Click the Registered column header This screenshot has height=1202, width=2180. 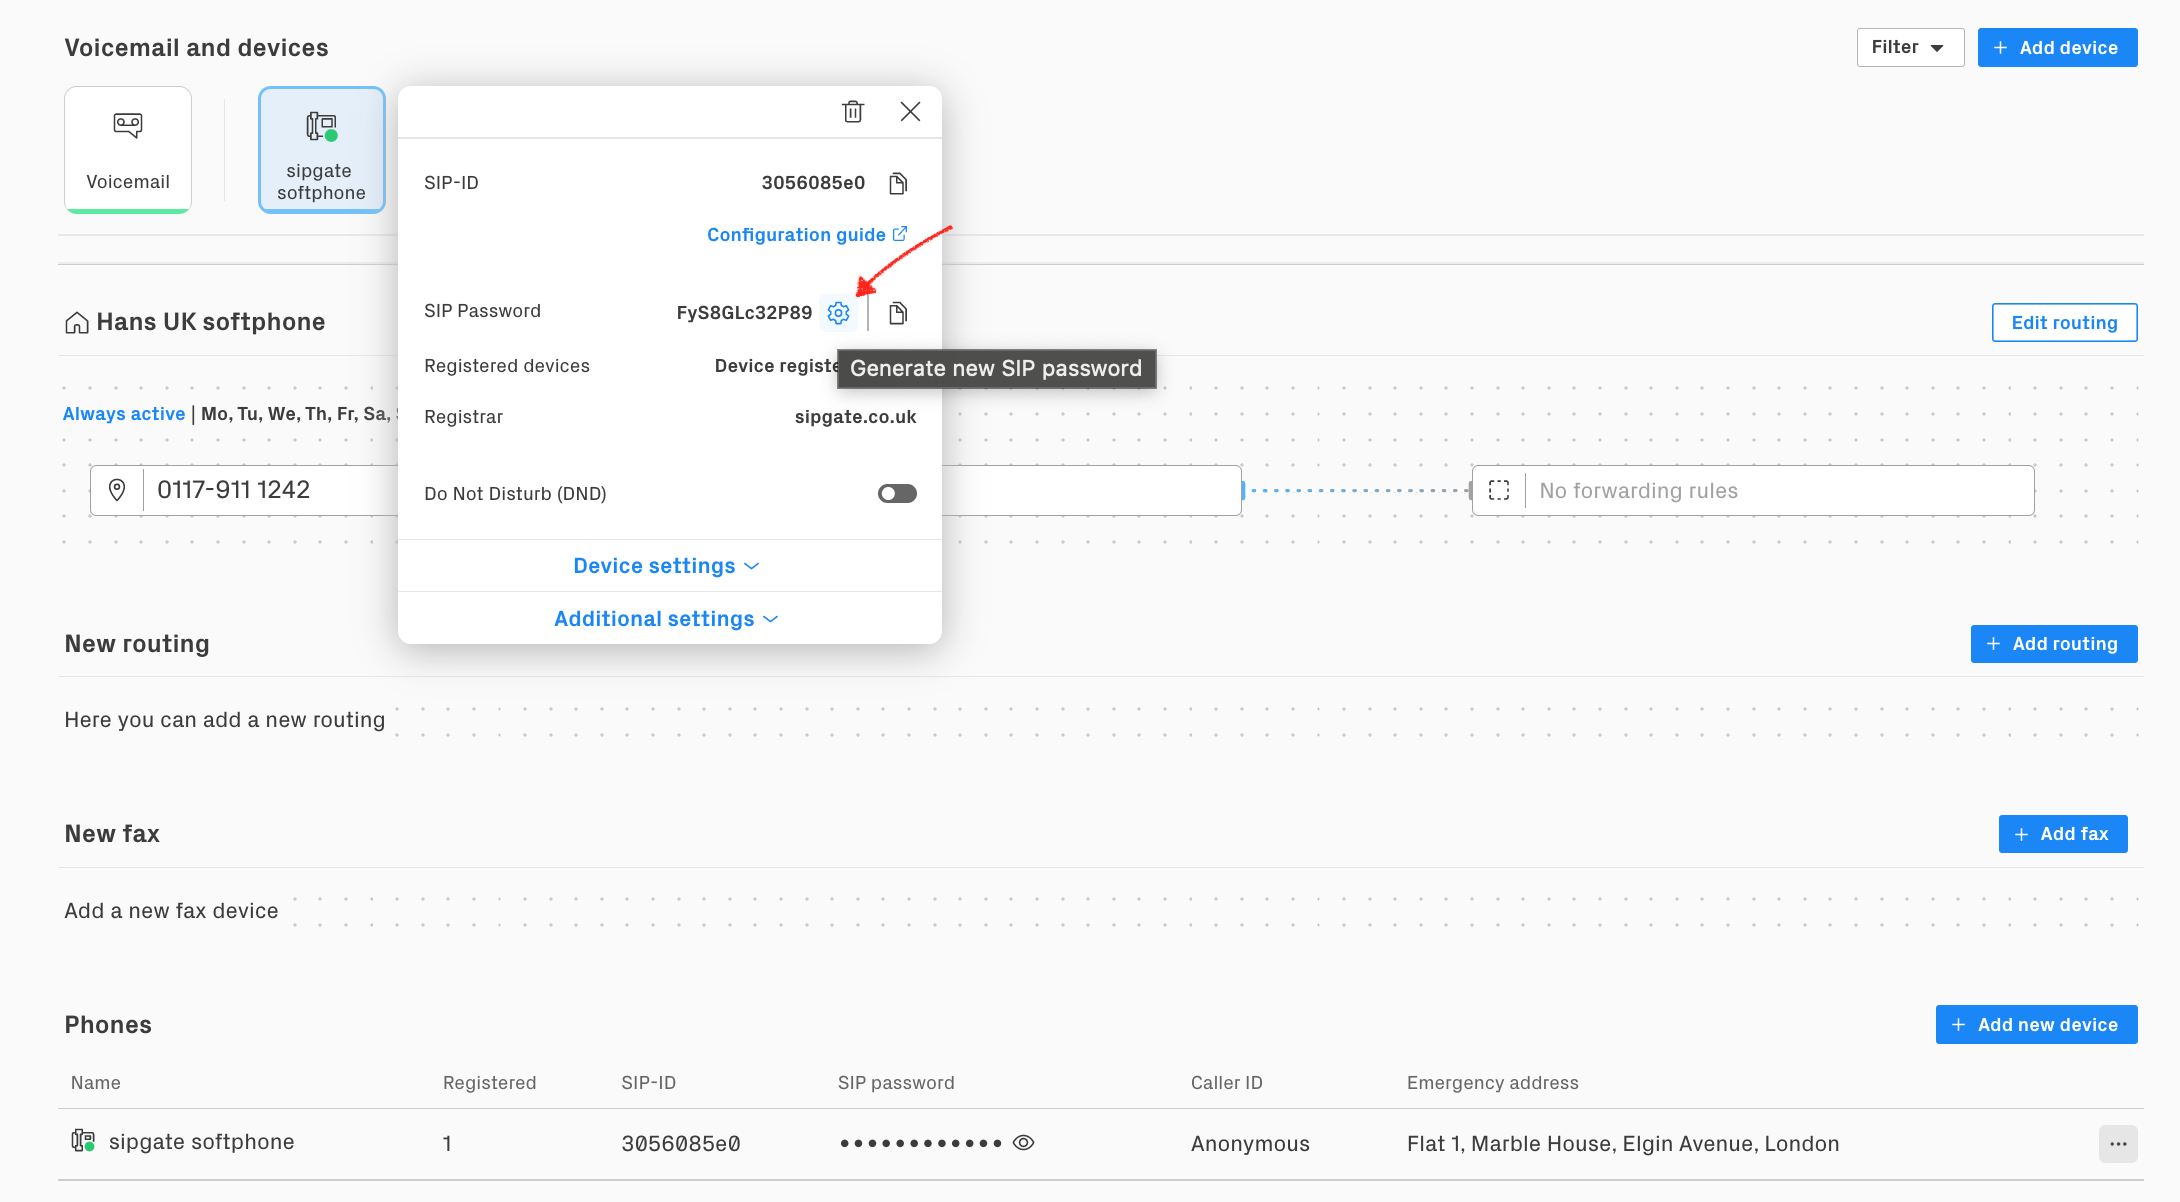pos(489,1082)
